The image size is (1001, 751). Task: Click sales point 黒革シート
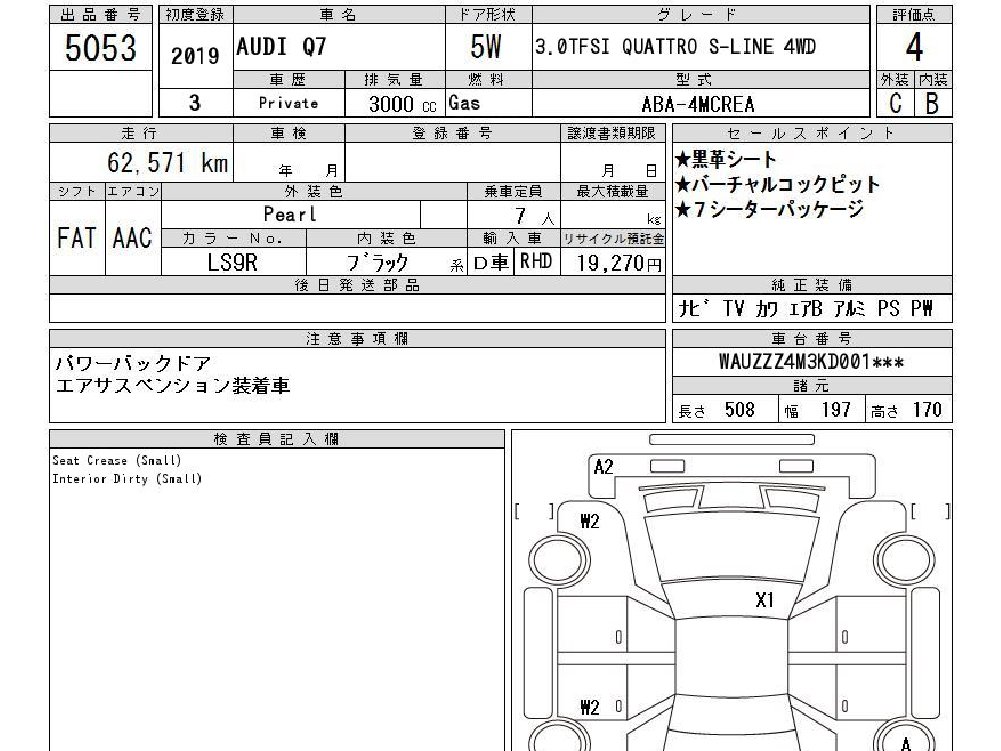click(725, 159)
